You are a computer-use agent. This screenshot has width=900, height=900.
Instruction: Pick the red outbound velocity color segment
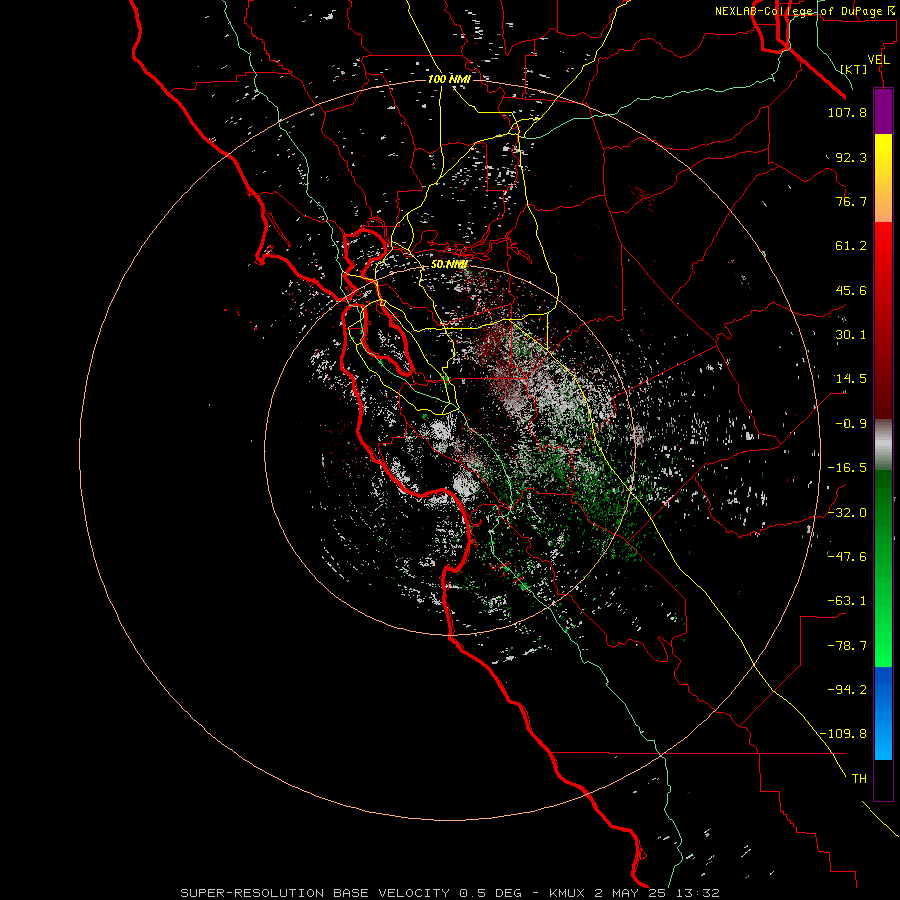click(883, 320)
